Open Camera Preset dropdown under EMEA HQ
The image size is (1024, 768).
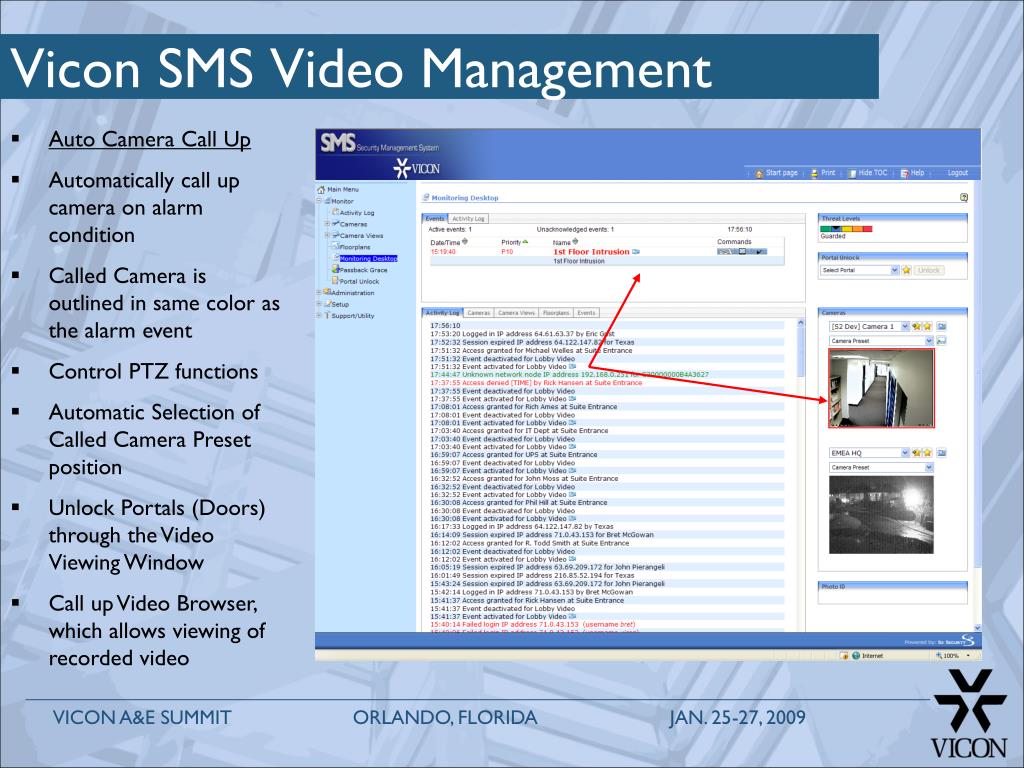(x=929, y=468)
